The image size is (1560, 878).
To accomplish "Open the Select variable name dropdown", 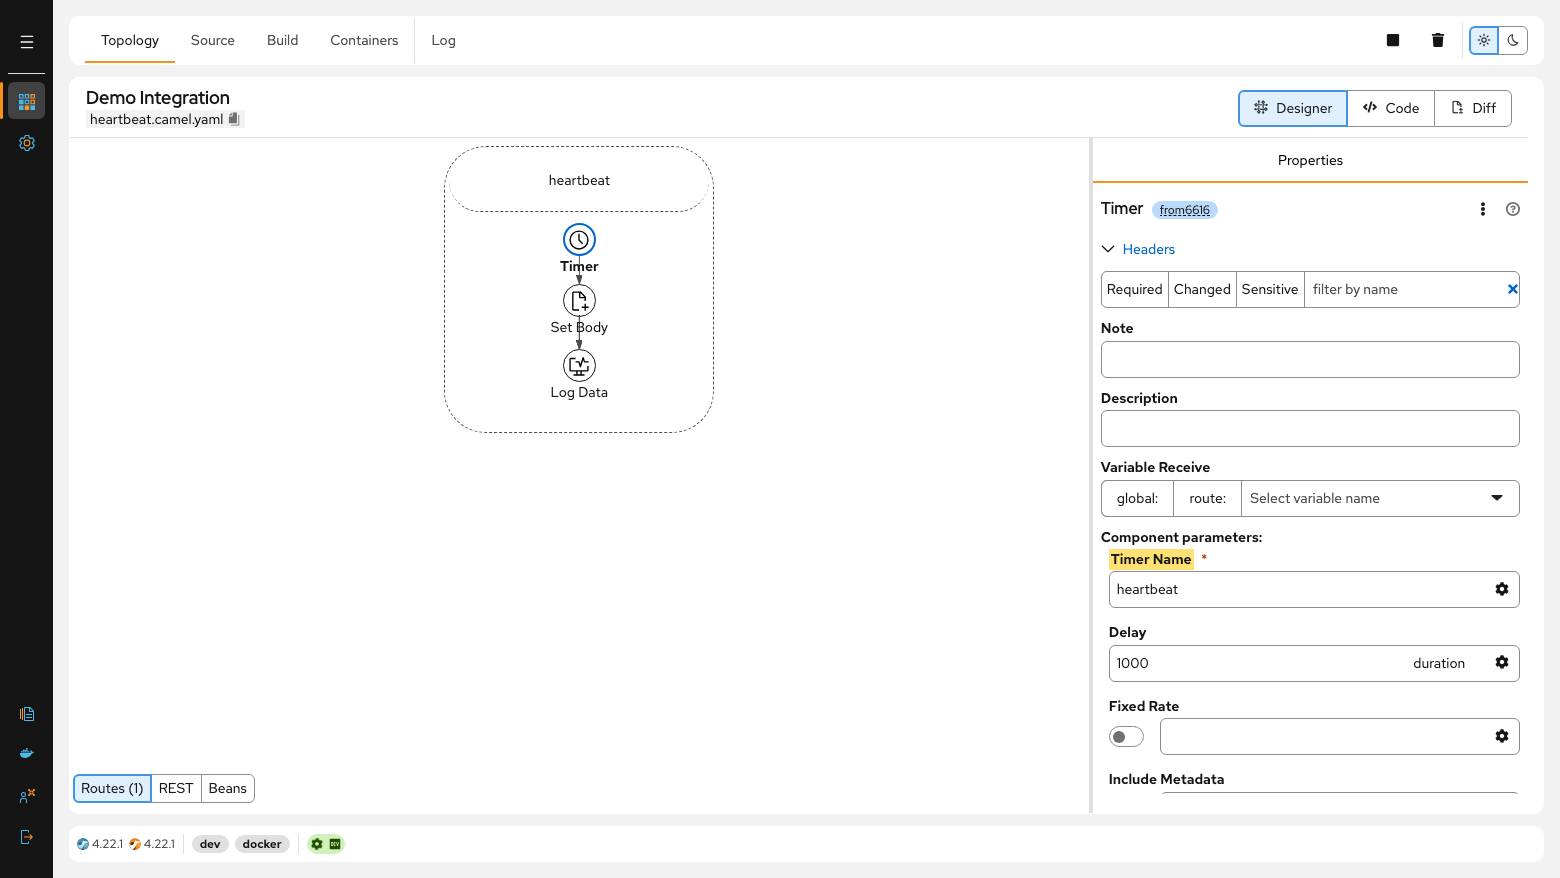I will pyautogui.click(x=1380, y=498).
